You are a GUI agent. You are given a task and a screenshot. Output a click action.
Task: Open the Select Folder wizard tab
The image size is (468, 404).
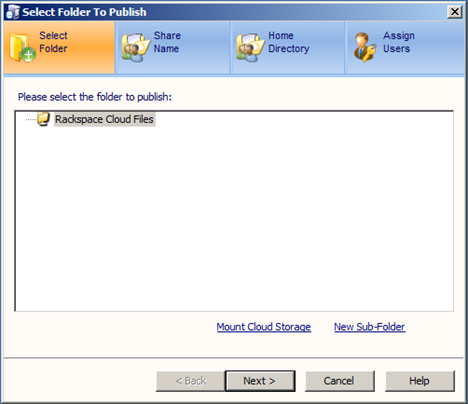tap(59, 48)
